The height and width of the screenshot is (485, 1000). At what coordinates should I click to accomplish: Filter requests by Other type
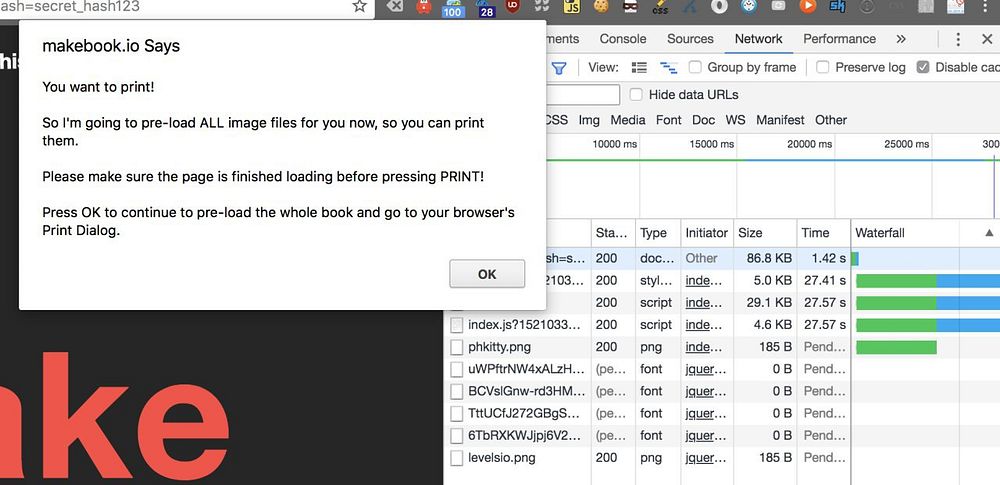[x=830, y=120]
